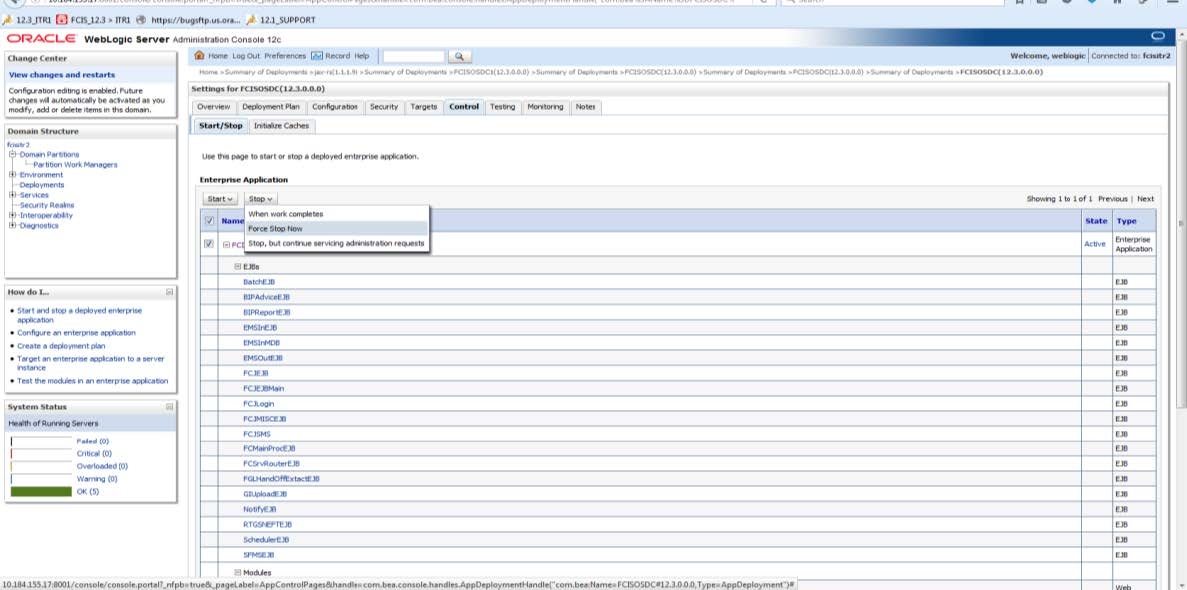Switch to the Monitoring tab
Screen dimensions: 1187x590
coord(545,107)
